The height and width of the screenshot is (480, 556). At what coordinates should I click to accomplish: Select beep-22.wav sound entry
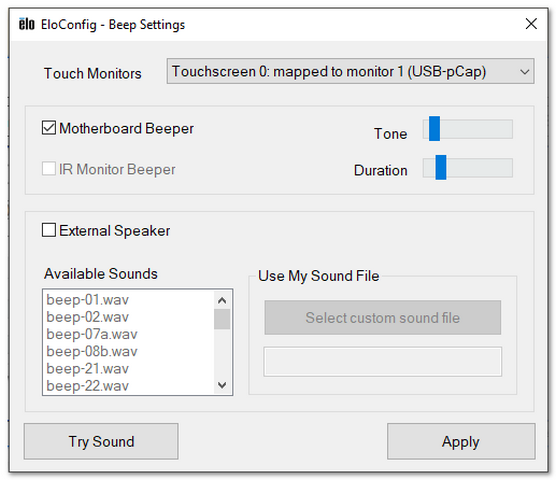(128, 386)
